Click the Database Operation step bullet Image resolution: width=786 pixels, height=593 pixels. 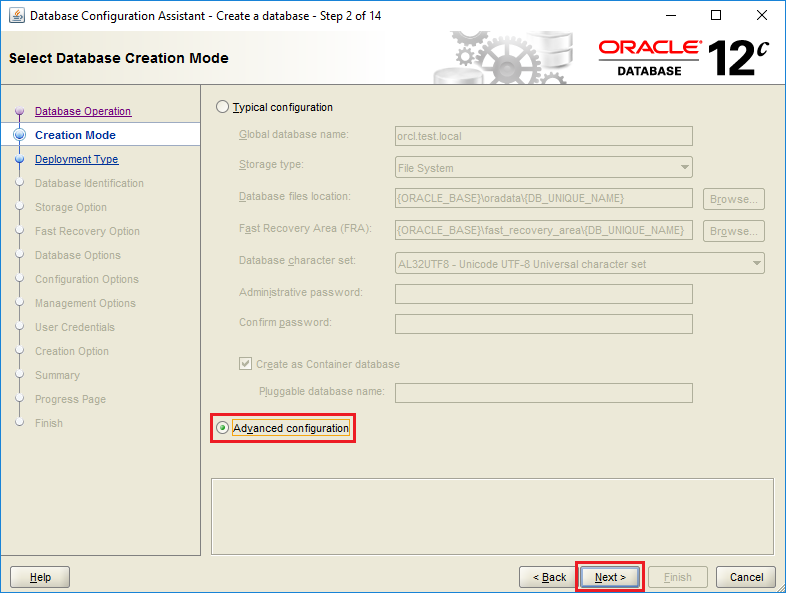point(20,111)
